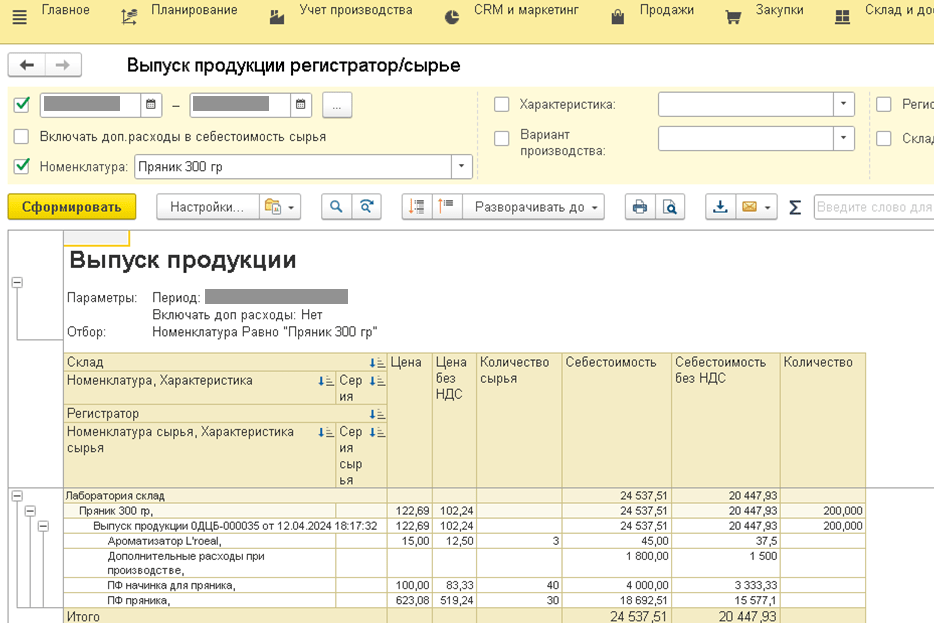Click the find next icon
This screenshot has height=623, width=934.
(x=366, y=207)
